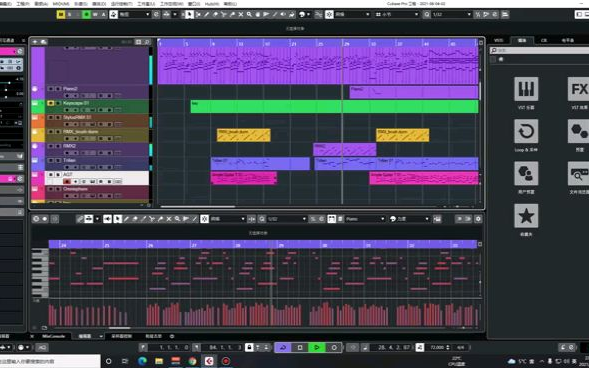Open the VST Instruments piano-keys tile
Image resolution: width=589 pixels, height=368 pixels.
point(526,89)
